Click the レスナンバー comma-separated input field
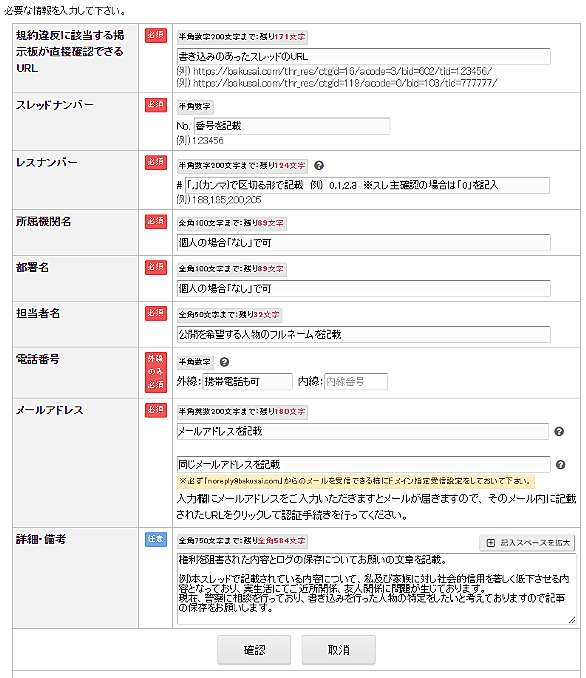 tap(367, 185)
